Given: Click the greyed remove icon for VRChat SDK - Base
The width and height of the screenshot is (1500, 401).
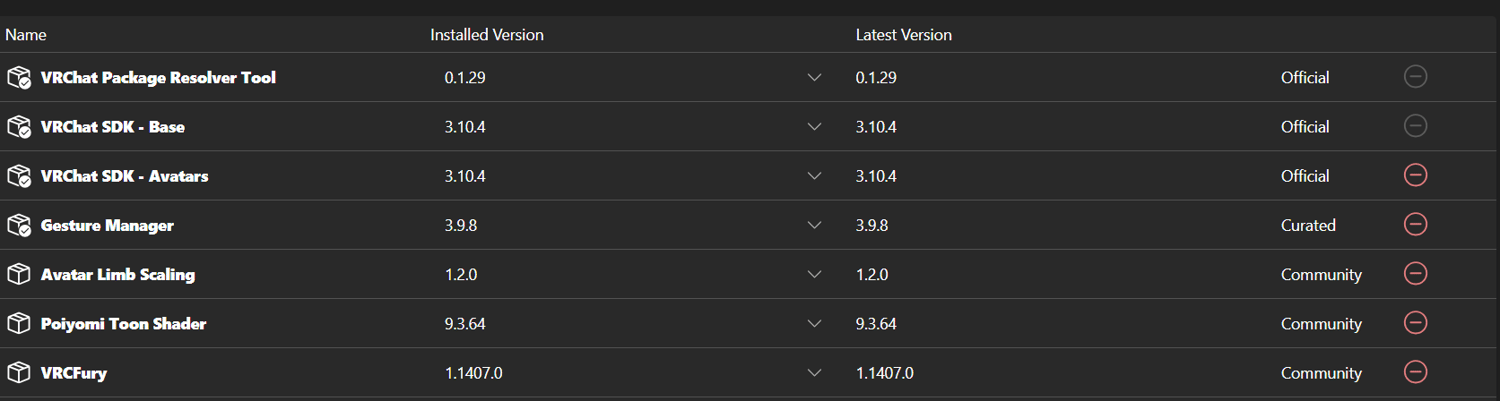Looking at the screenshot, I should tap(1415, 126).
